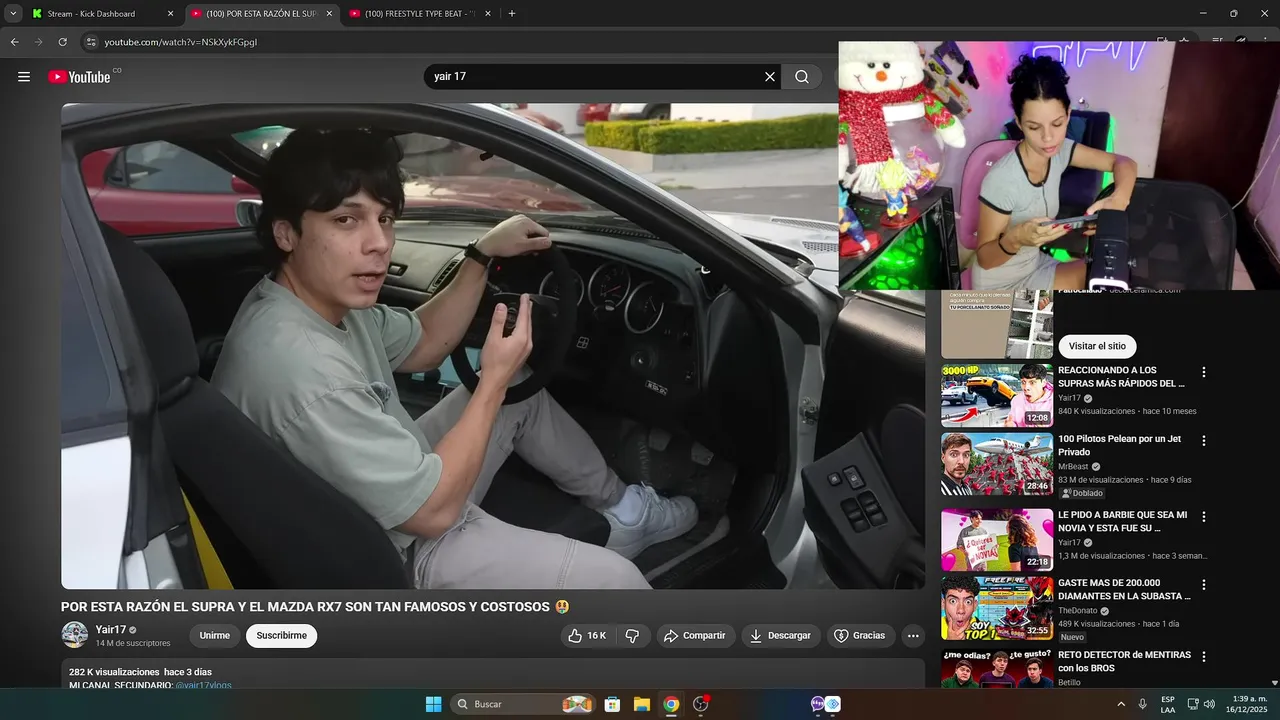This screenshot has height=720, width=1280.
Task: Open Chrome from taskbar
Action: coord(671,704)
